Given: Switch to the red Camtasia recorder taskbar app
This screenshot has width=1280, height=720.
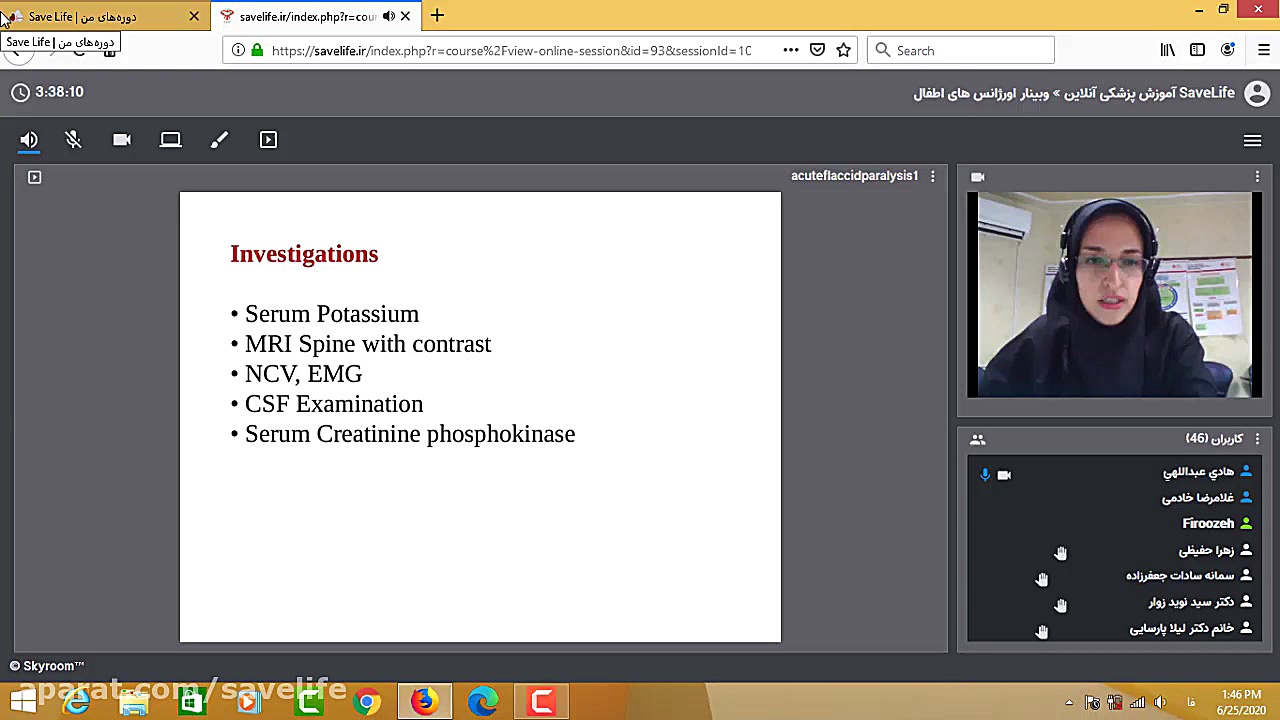Looking at the screenshot, I should tap(541, 702).
